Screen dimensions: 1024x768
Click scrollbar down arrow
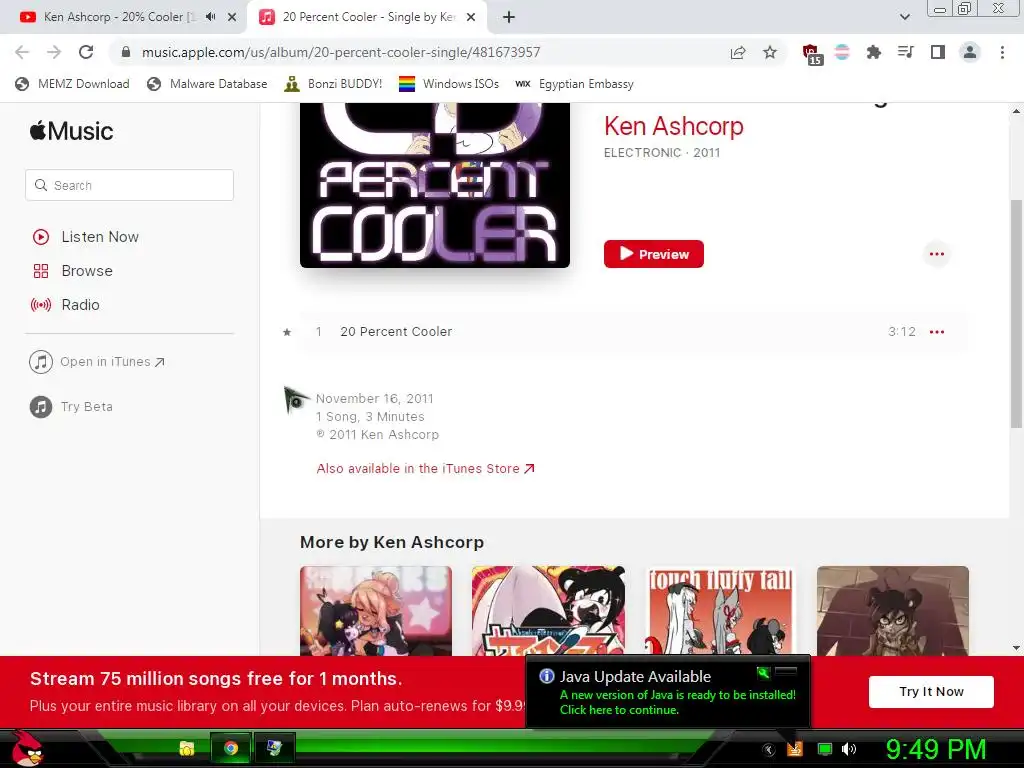click(1016, 648)
